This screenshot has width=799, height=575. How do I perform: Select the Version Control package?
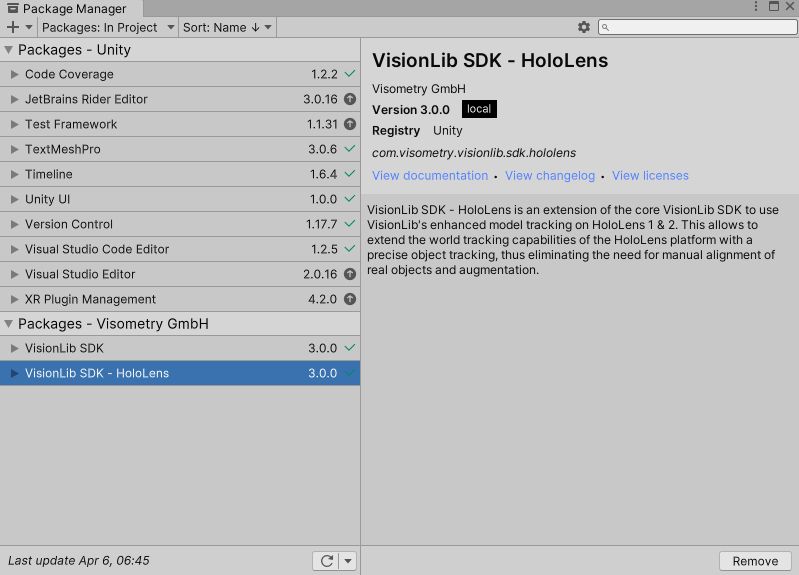(180, 224)
